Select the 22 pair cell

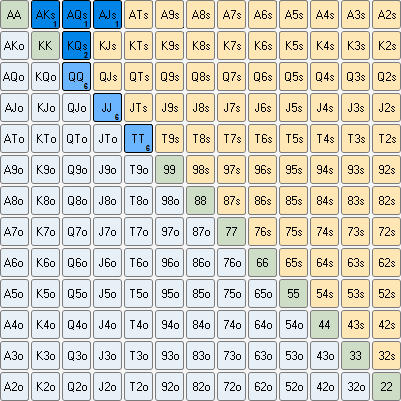[x=387, y=387]
